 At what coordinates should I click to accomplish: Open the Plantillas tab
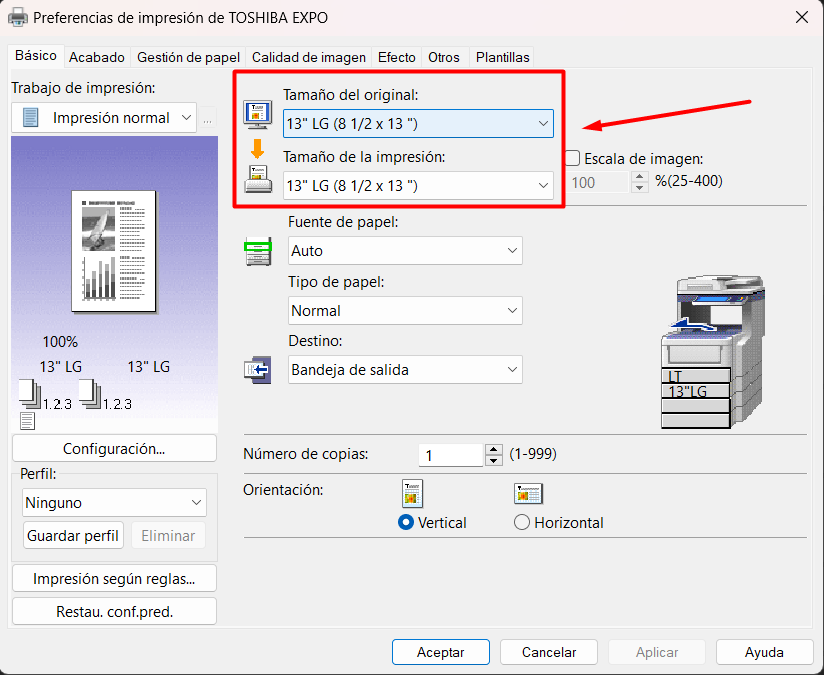click(x=502, y=57)
